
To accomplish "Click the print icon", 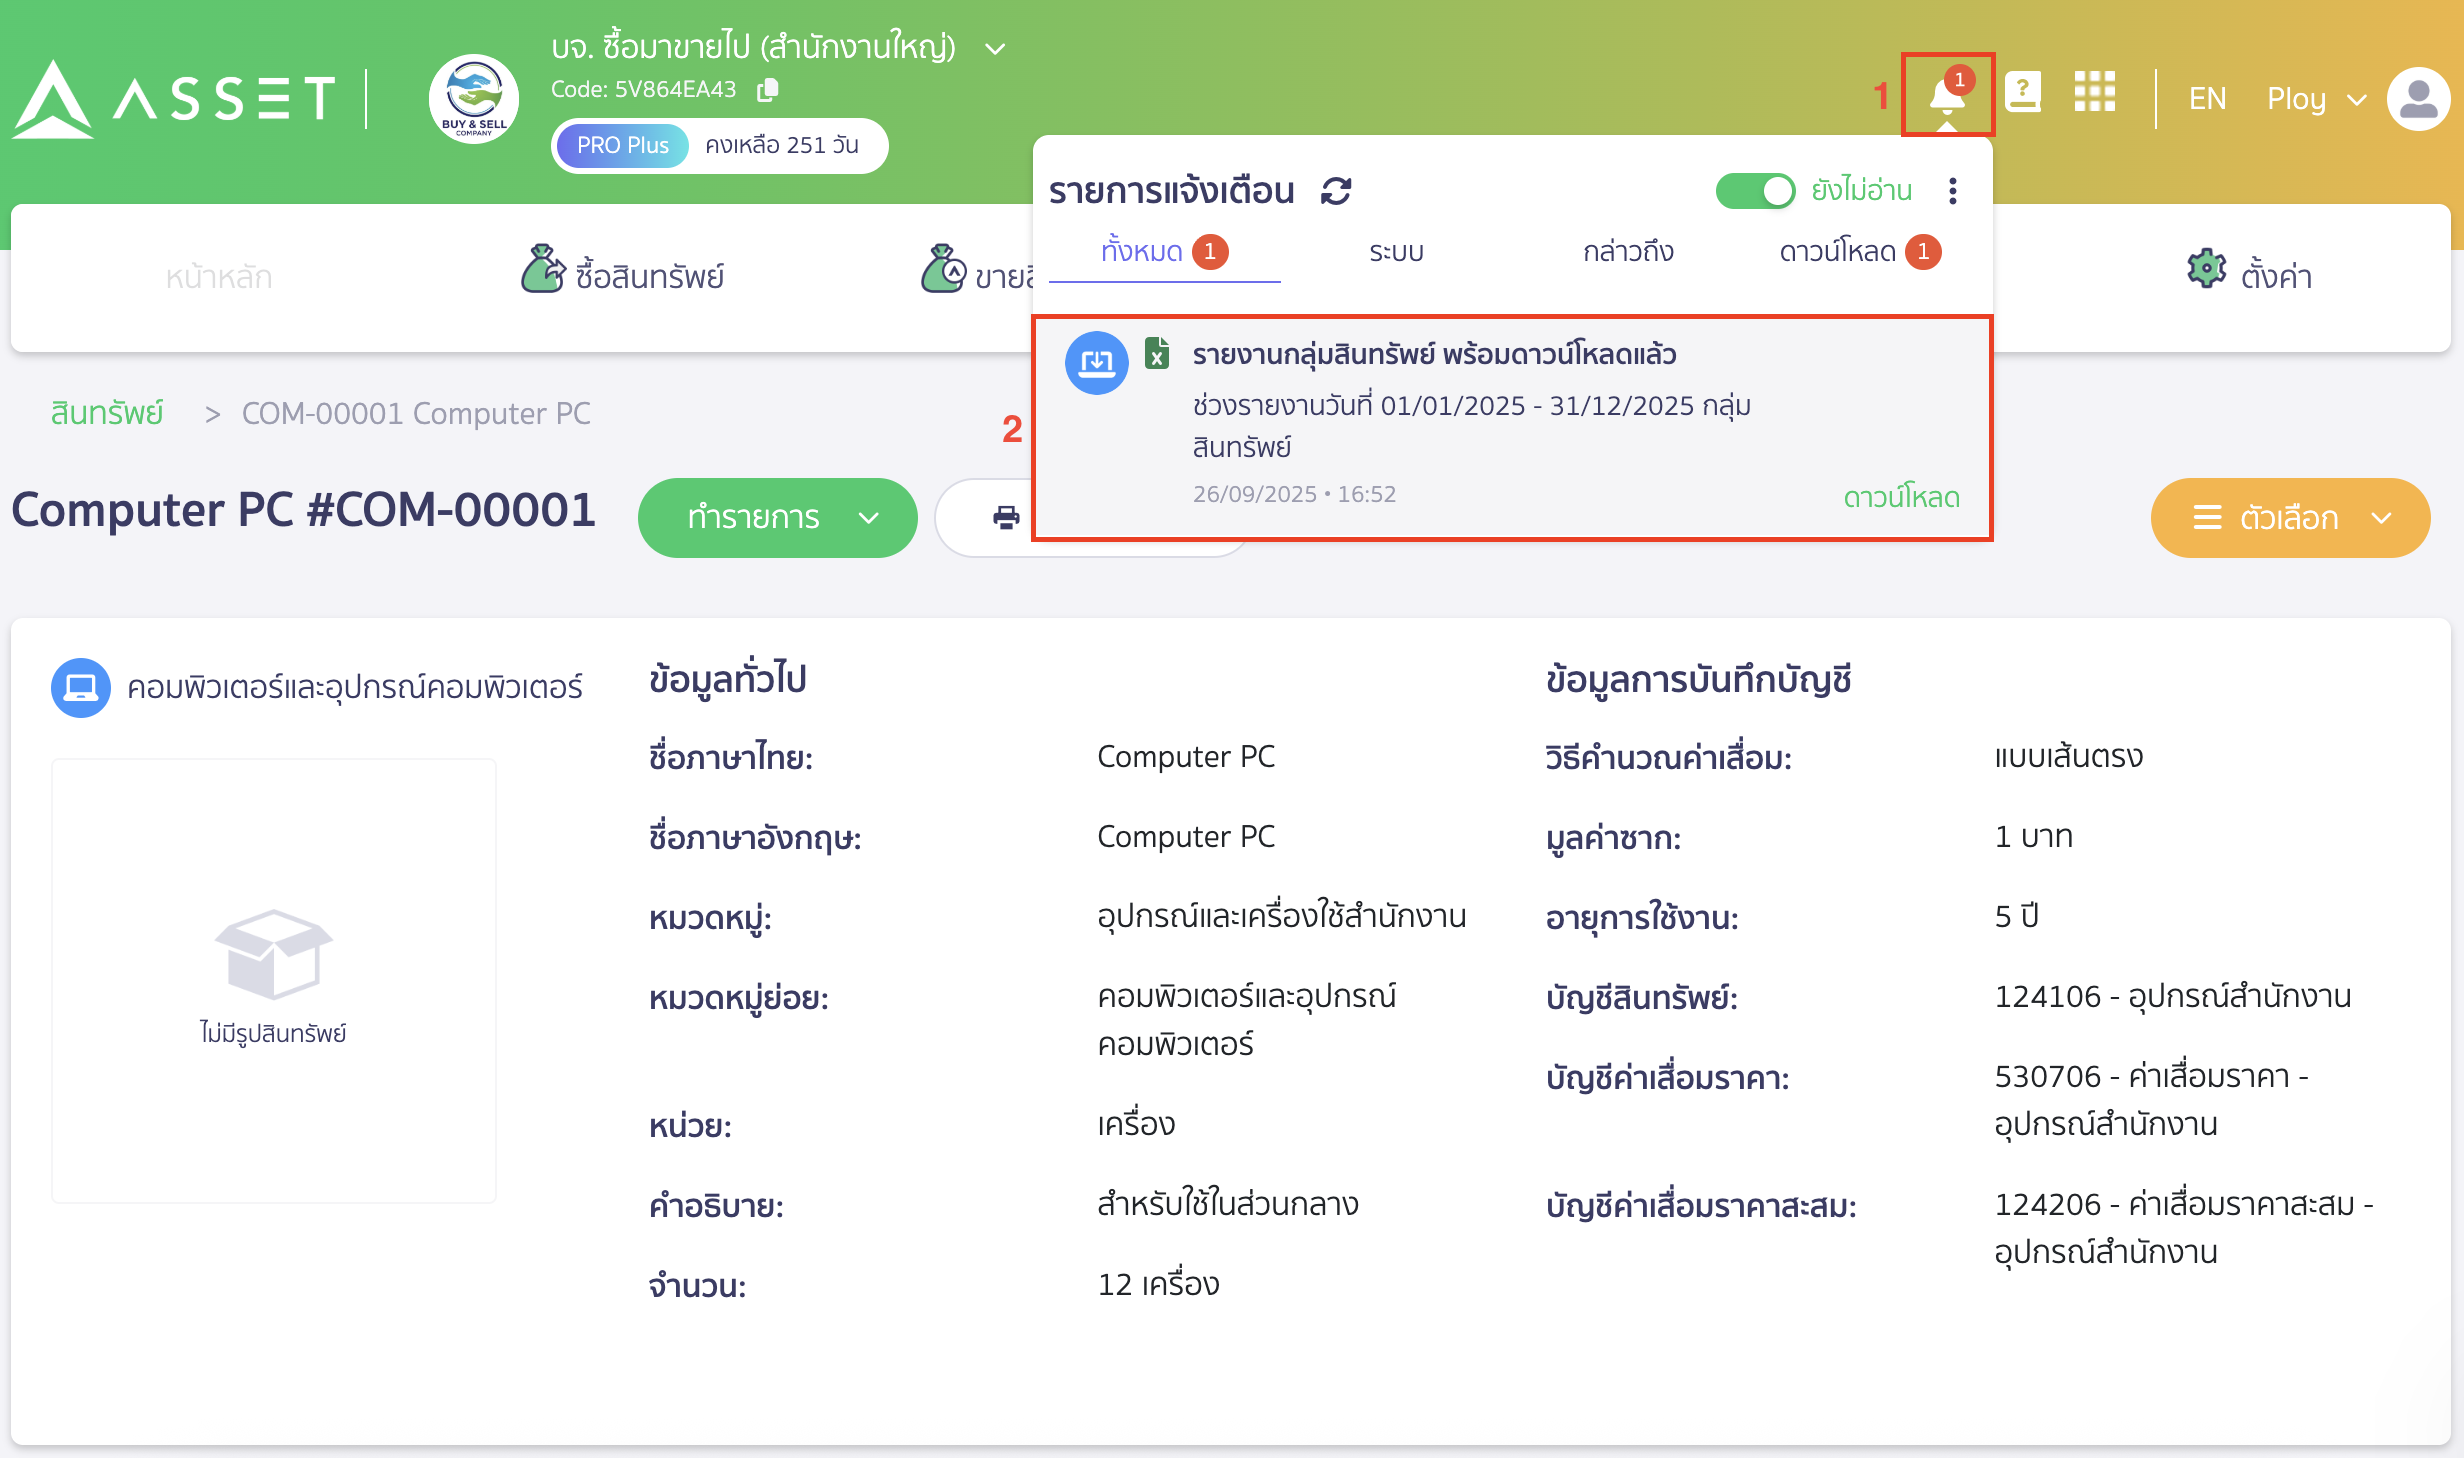I will (1005, 516).
